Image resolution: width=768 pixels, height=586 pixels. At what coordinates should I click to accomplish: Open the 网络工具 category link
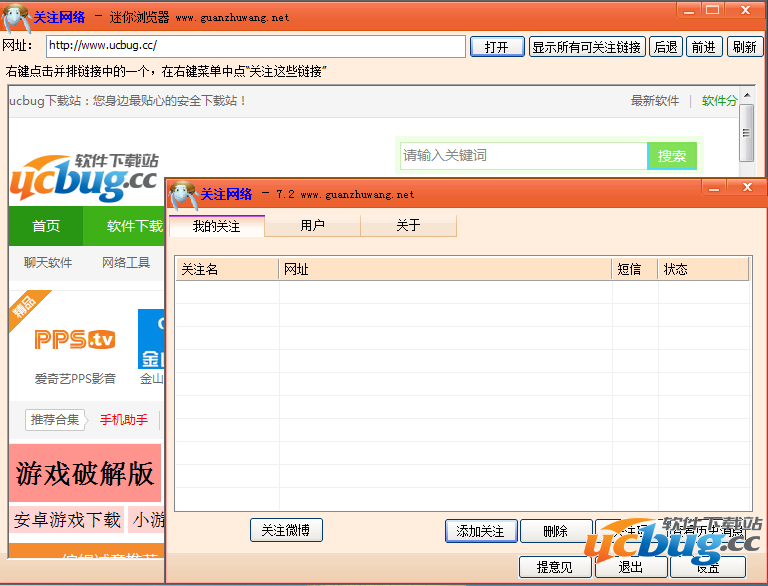coord(126,263)
